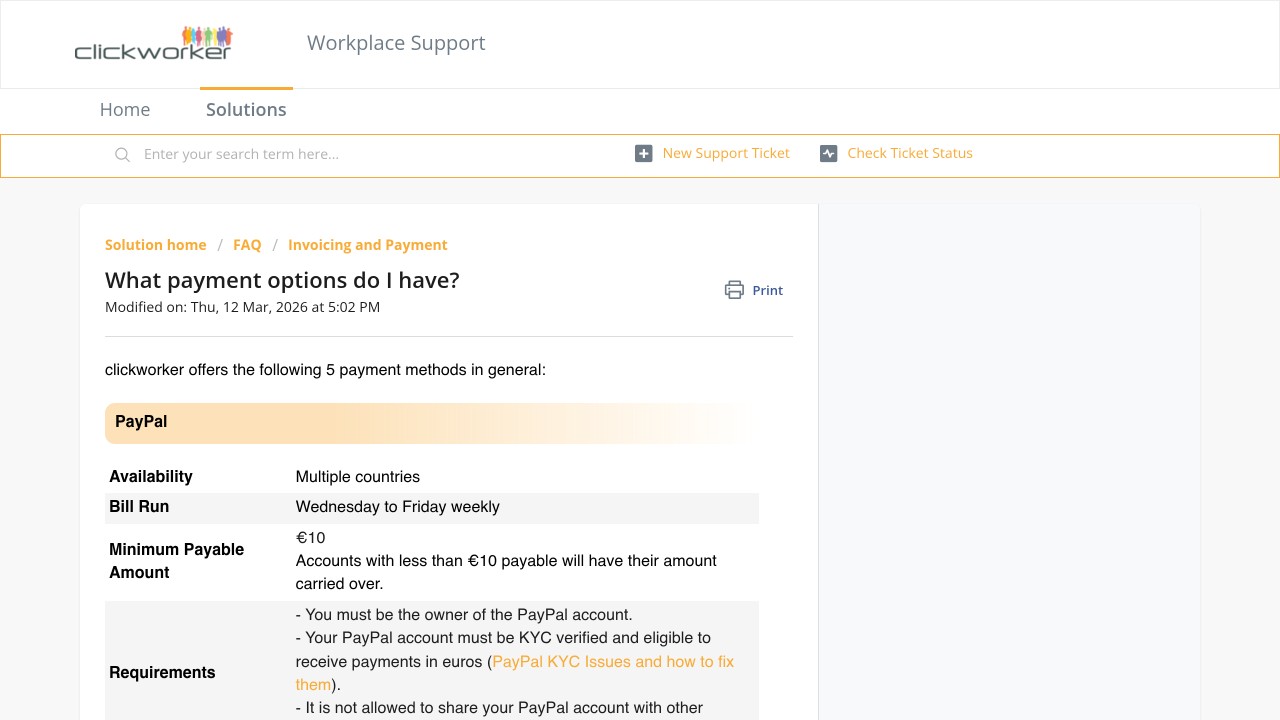Click the printer icon
Screen dimensions: 1280x720
pos(734,290)
